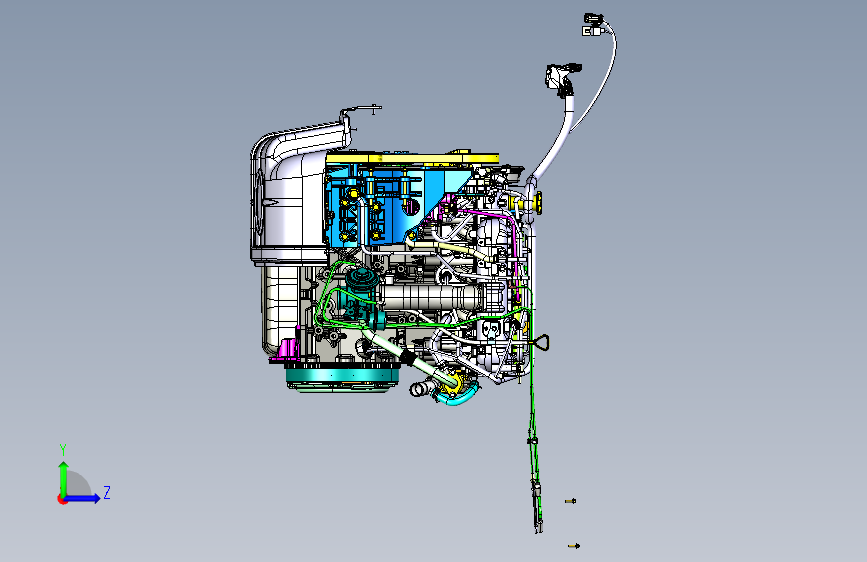Select the yellow dipstick loop handle
The width and height of the screenshot is (867, 562).
(542, 343)
